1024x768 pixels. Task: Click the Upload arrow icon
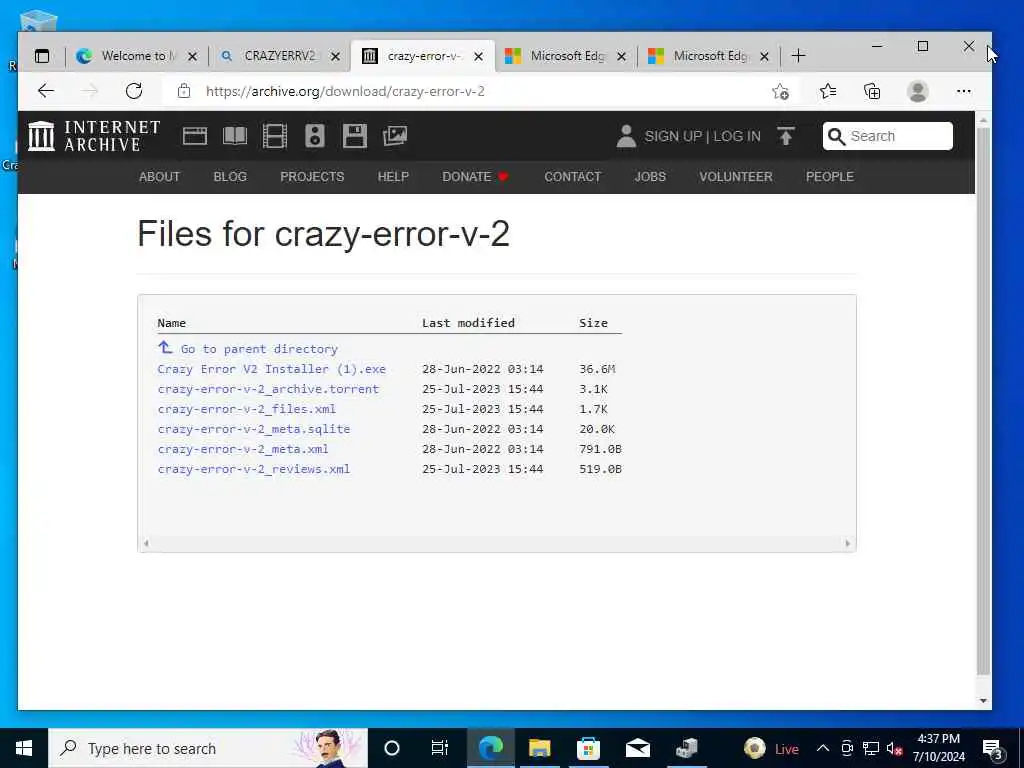pyautogui.click(x=786, y=136)
